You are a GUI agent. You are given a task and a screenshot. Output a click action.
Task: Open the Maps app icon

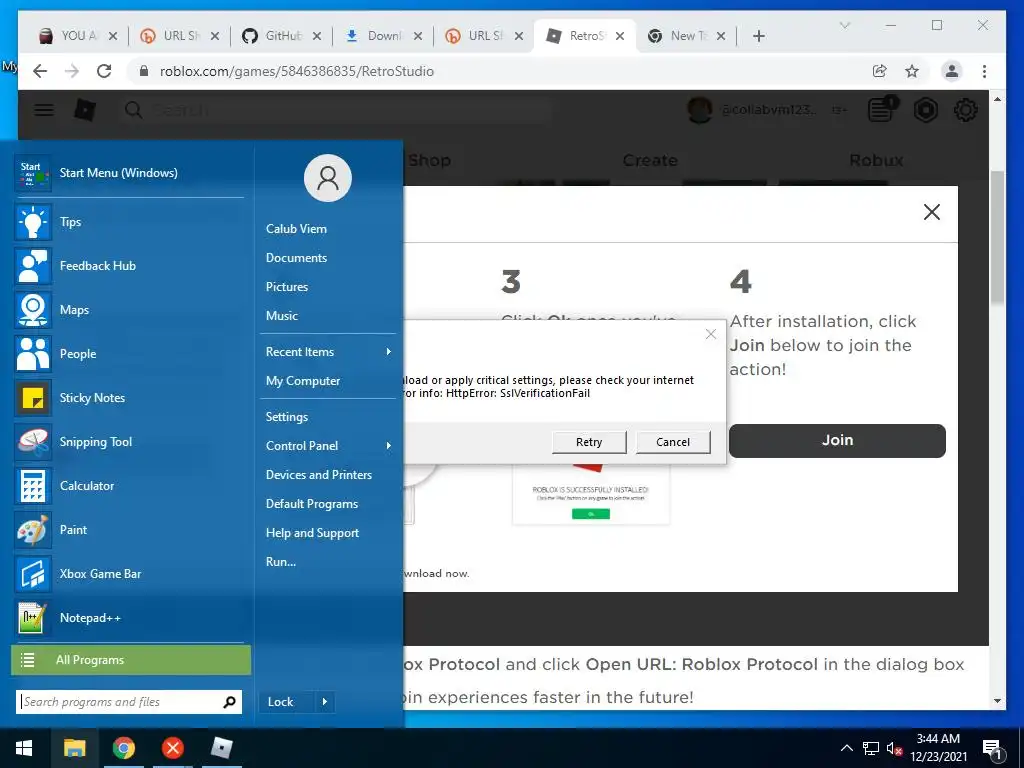33,310
